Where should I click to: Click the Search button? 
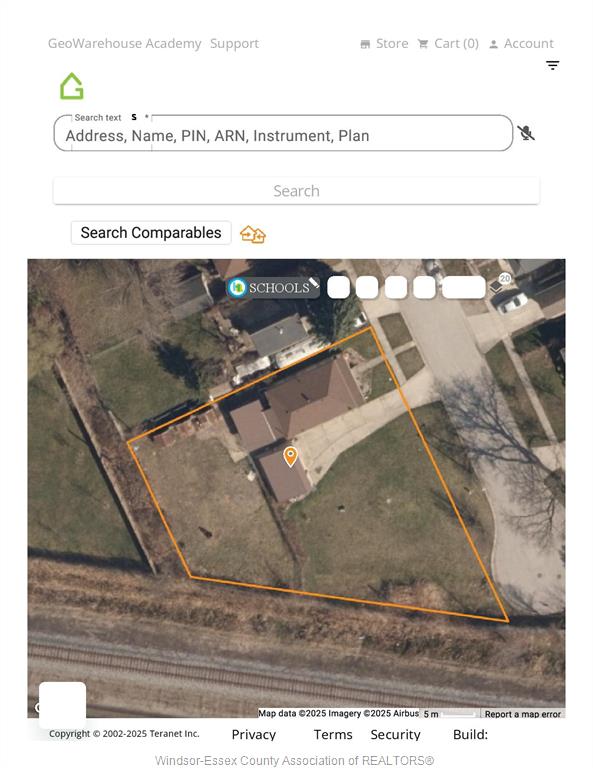(296, 191)
